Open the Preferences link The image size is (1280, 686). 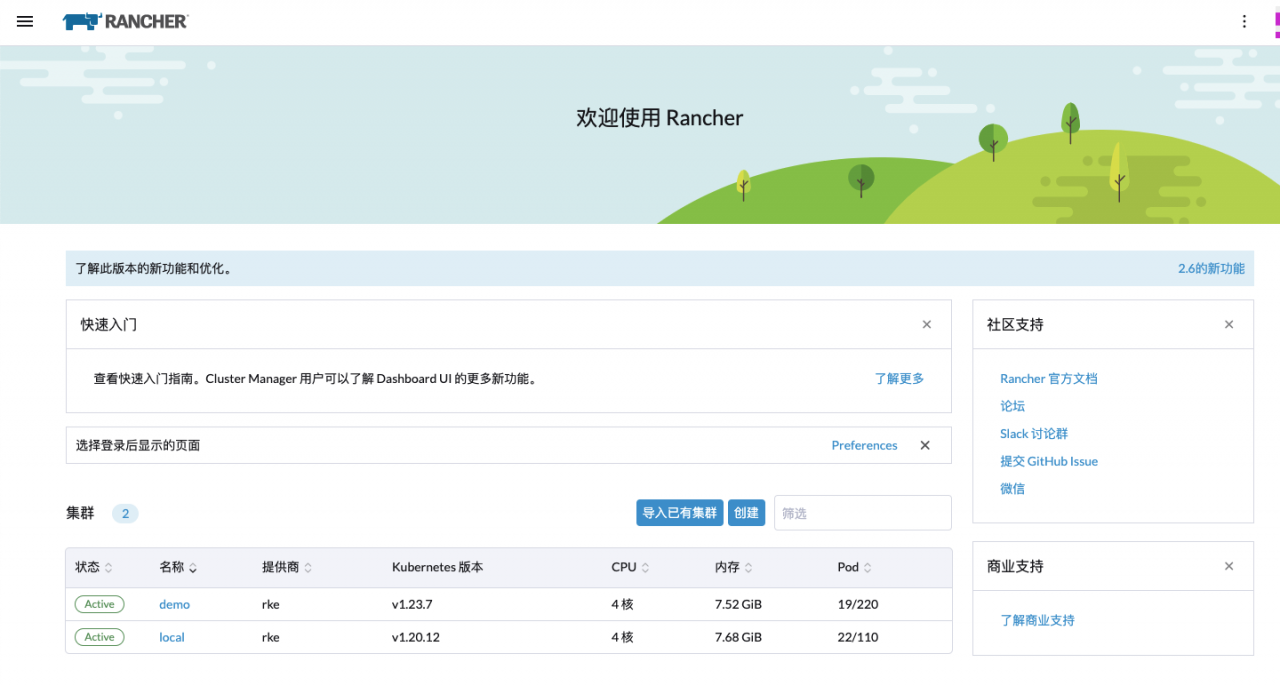click(864, 445)
